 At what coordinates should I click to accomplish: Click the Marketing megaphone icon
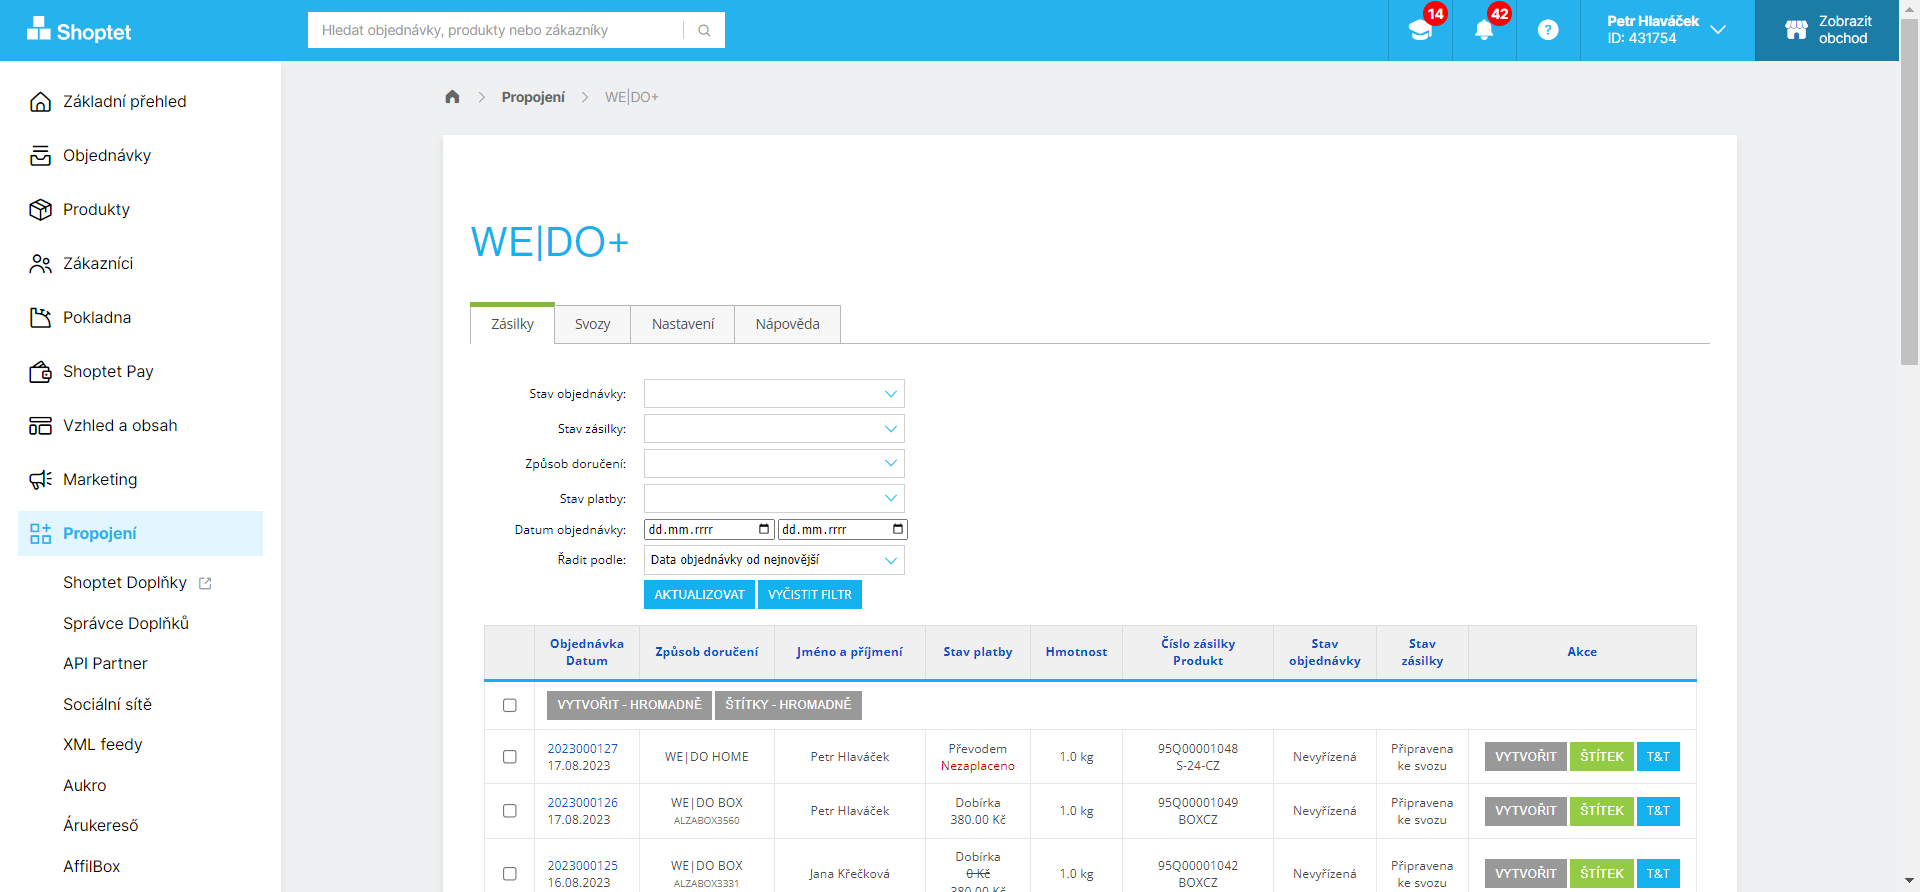40,480
